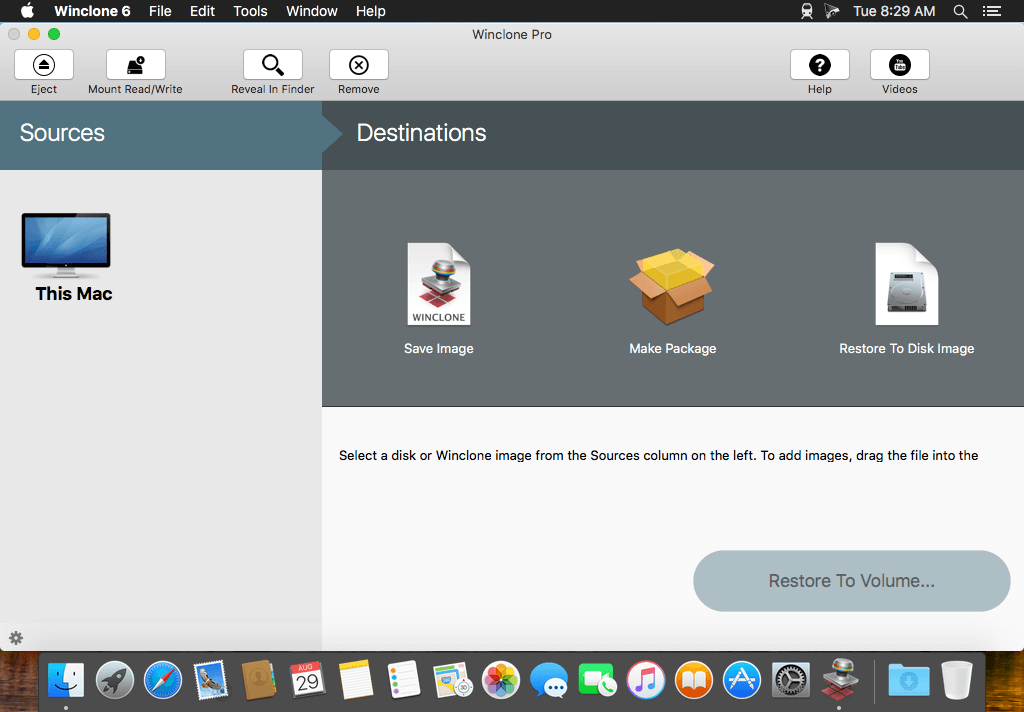The width and height of the screenshot is (1024, 712).
Task: Open the Tools menu
Action: (x=250, y=11)
